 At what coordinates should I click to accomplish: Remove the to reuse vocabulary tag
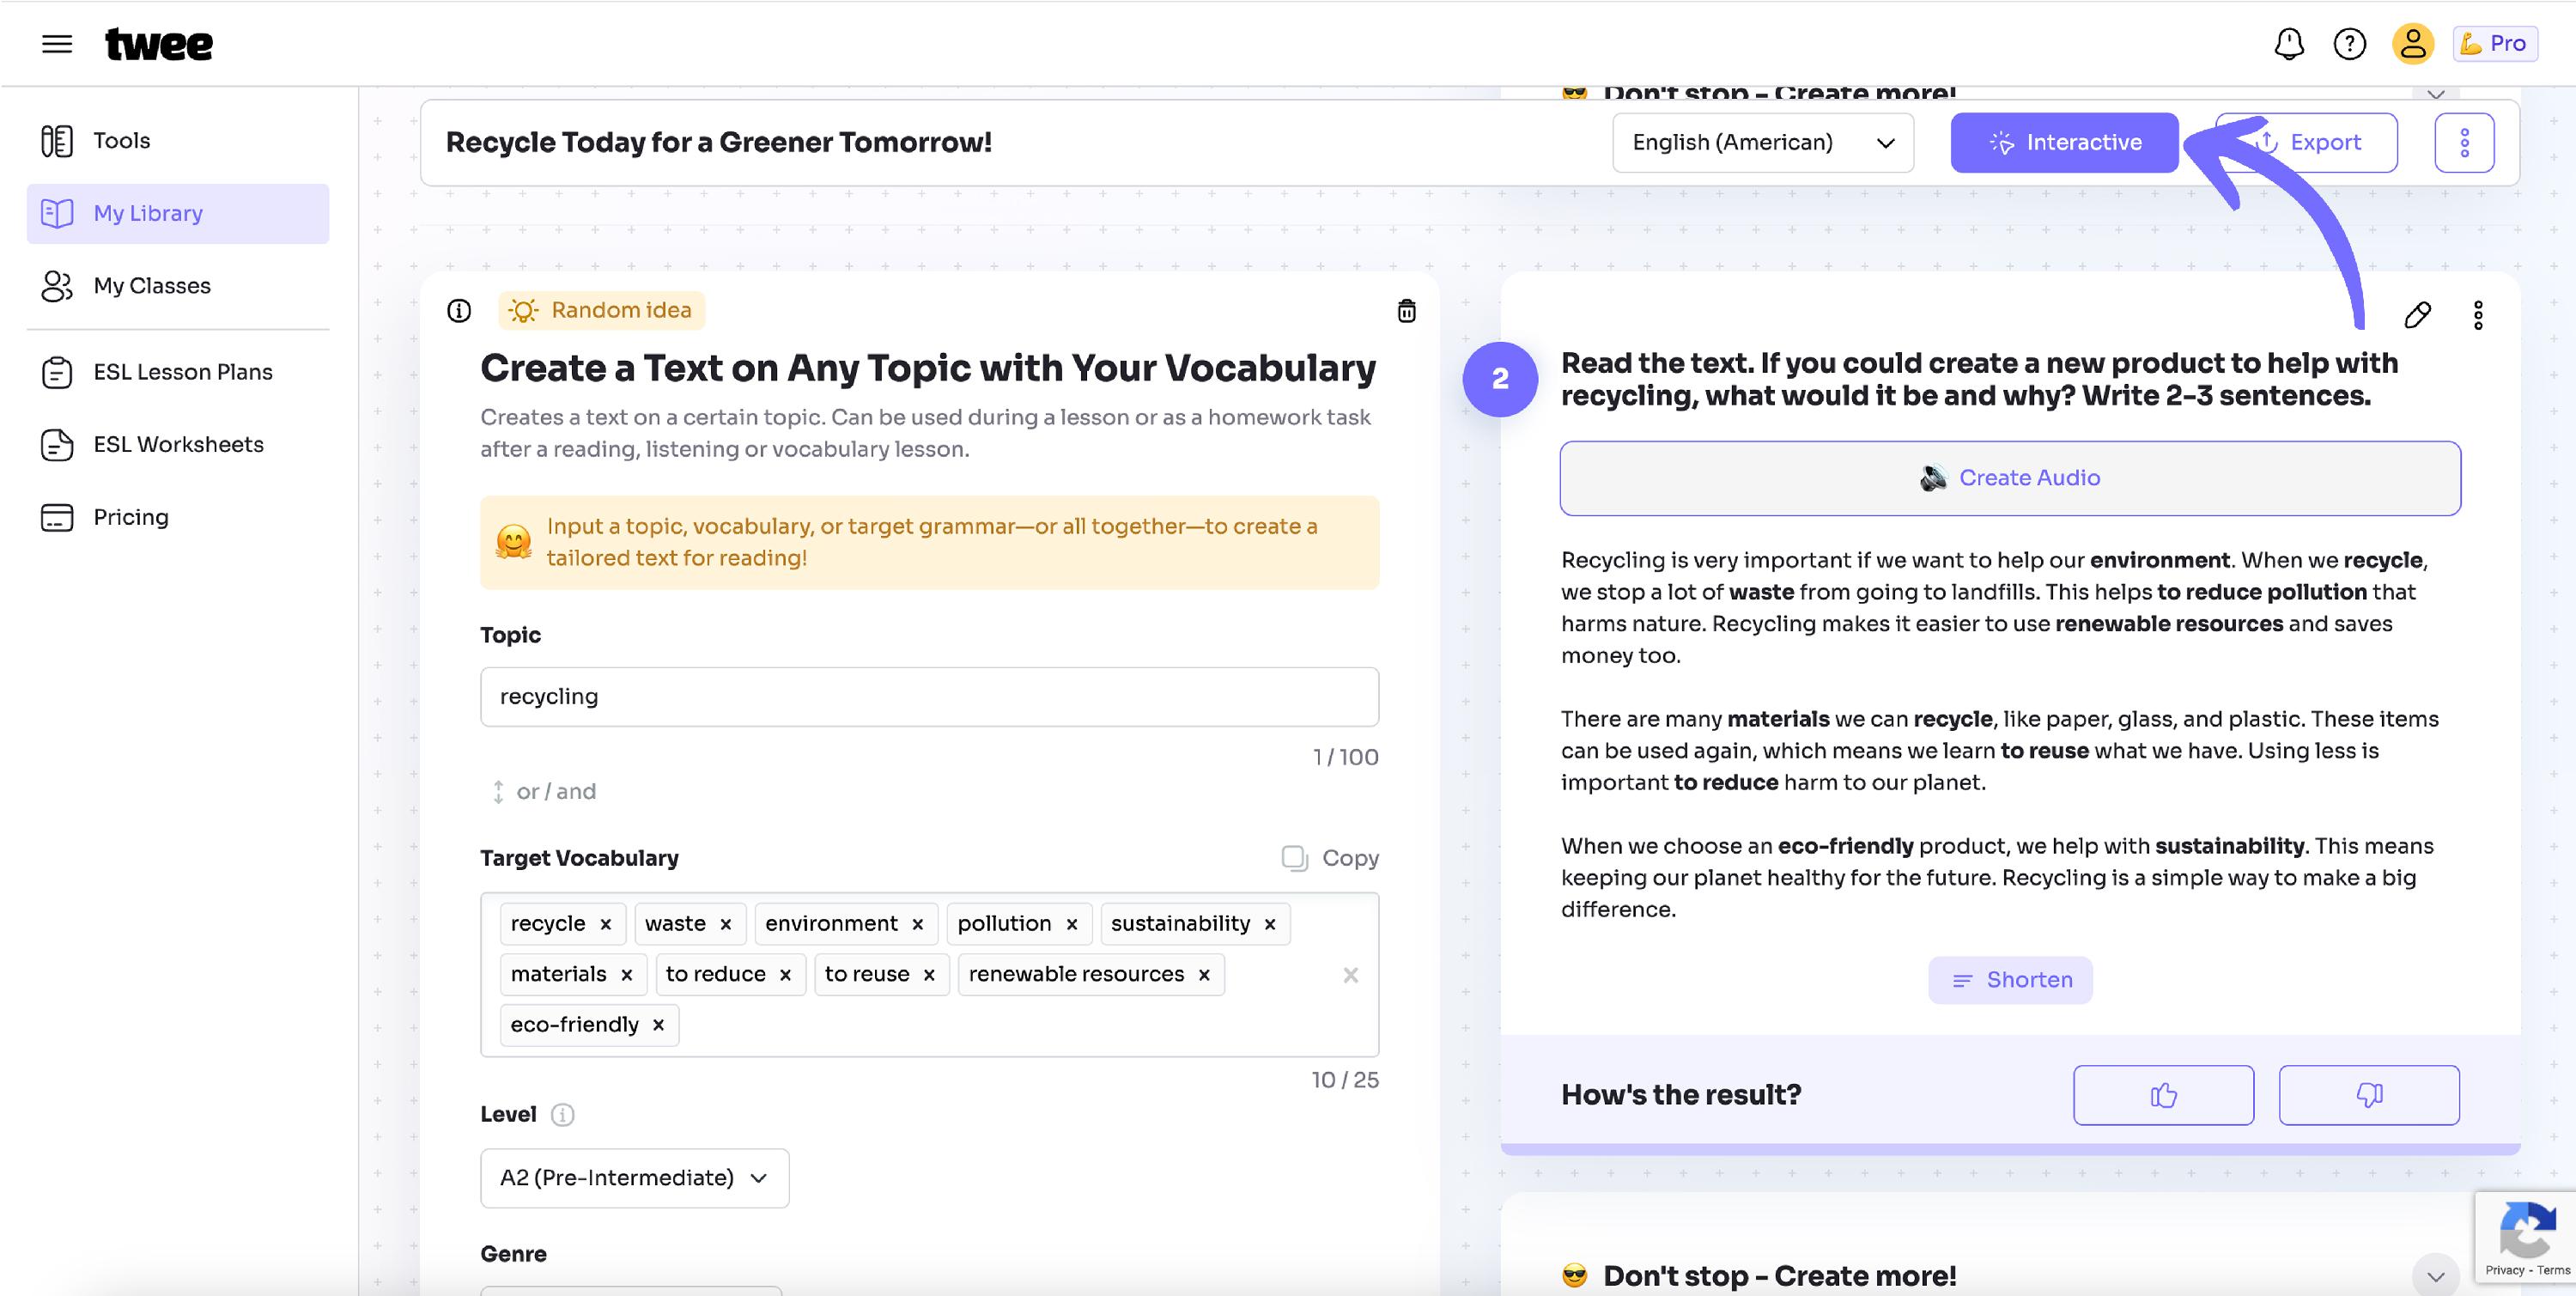tap(929, 975)
